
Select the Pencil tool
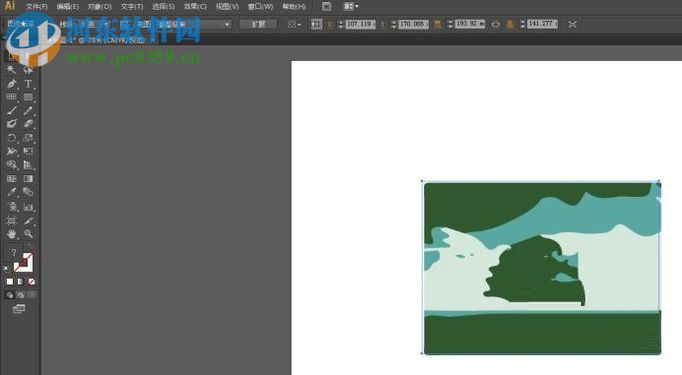point(28,110)
